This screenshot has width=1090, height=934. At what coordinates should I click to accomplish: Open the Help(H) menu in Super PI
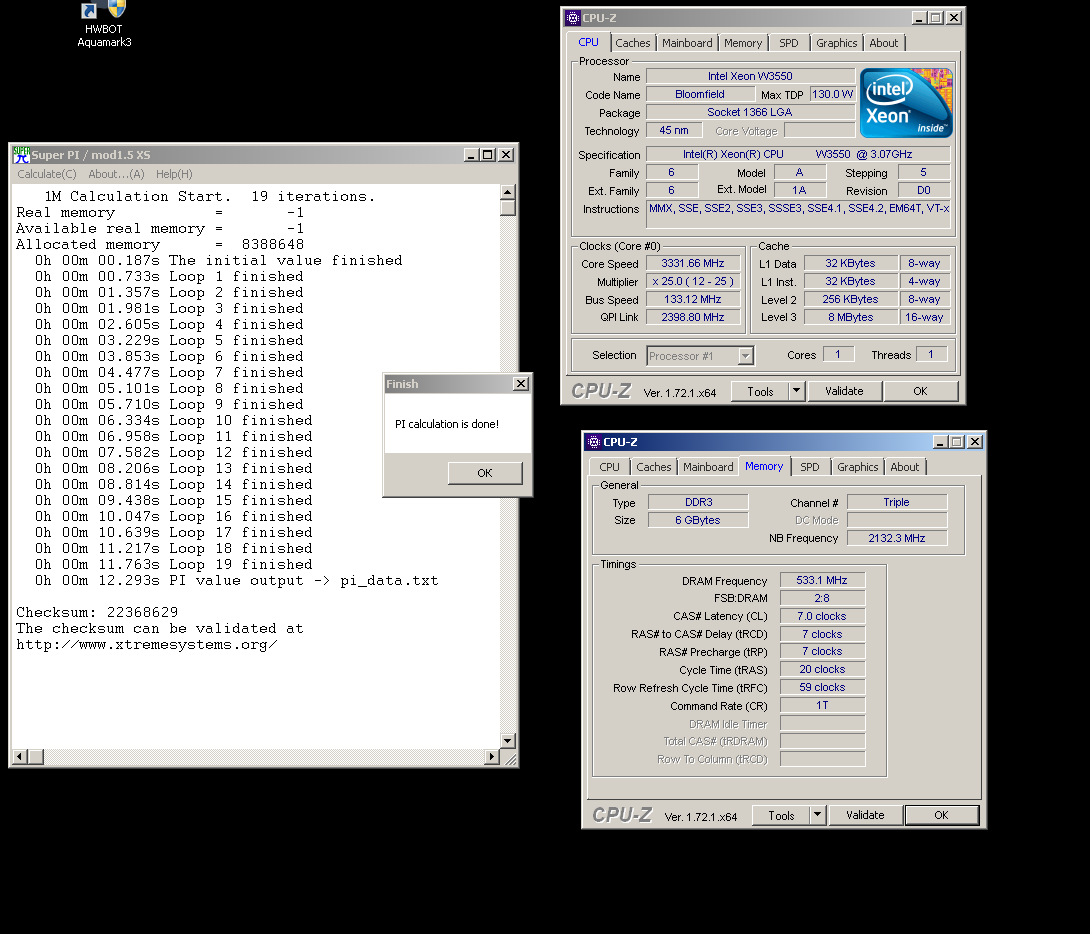(x=174, y=174)
